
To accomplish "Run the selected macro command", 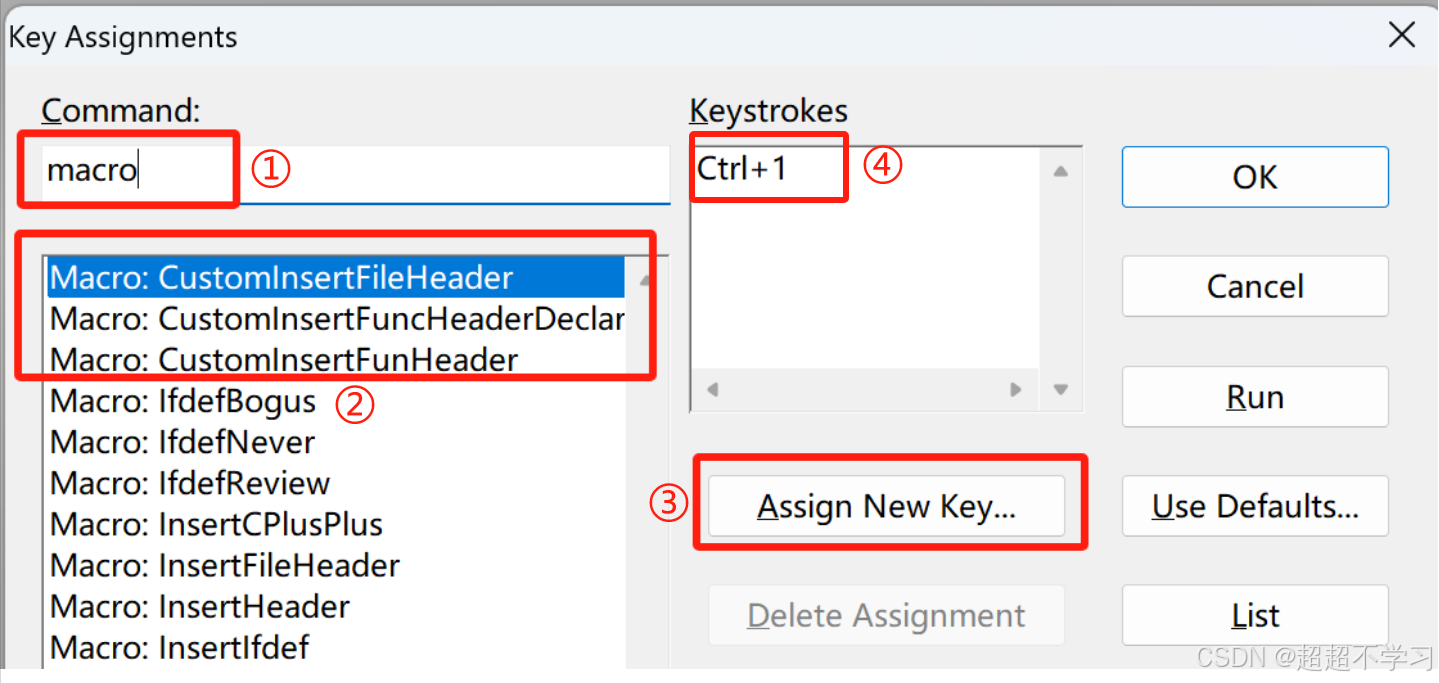I will tap(1254, 397).
